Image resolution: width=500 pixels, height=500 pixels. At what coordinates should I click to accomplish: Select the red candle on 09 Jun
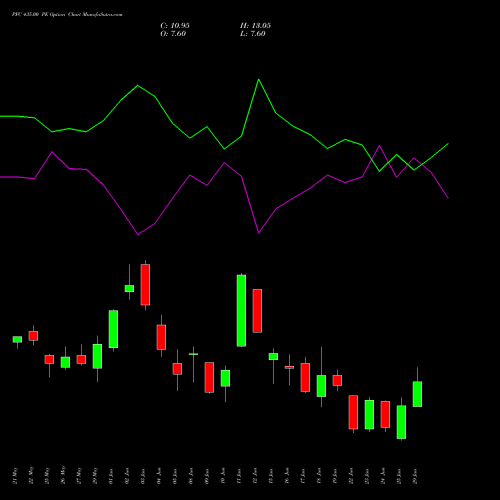click(x=209, y=377)
